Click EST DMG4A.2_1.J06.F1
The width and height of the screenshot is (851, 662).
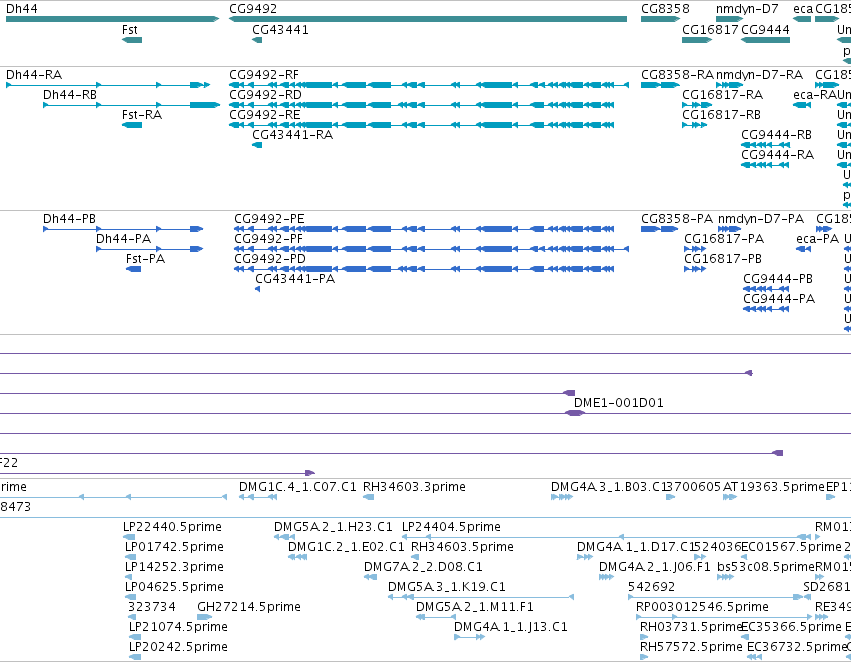click(606, 577)
